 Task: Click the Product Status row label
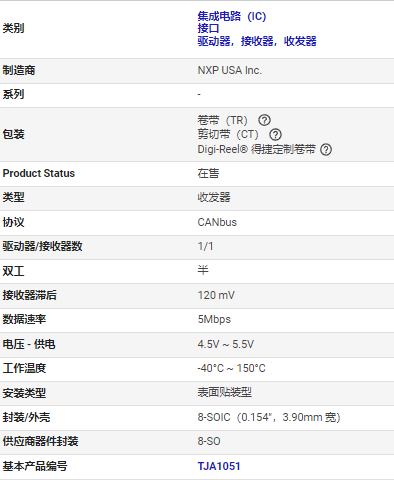(x=39, y=173)
